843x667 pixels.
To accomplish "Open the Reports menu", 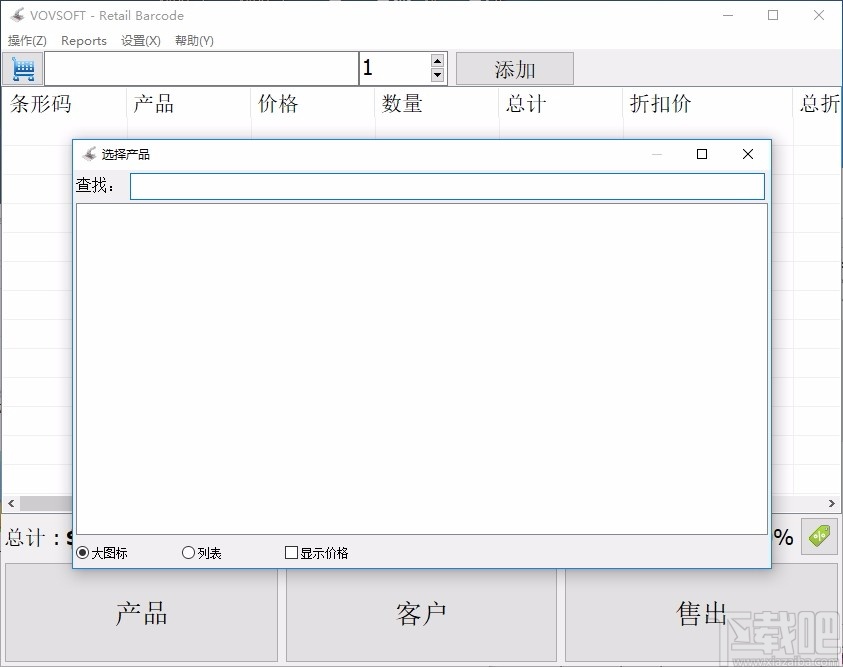I will pos(84,41).
